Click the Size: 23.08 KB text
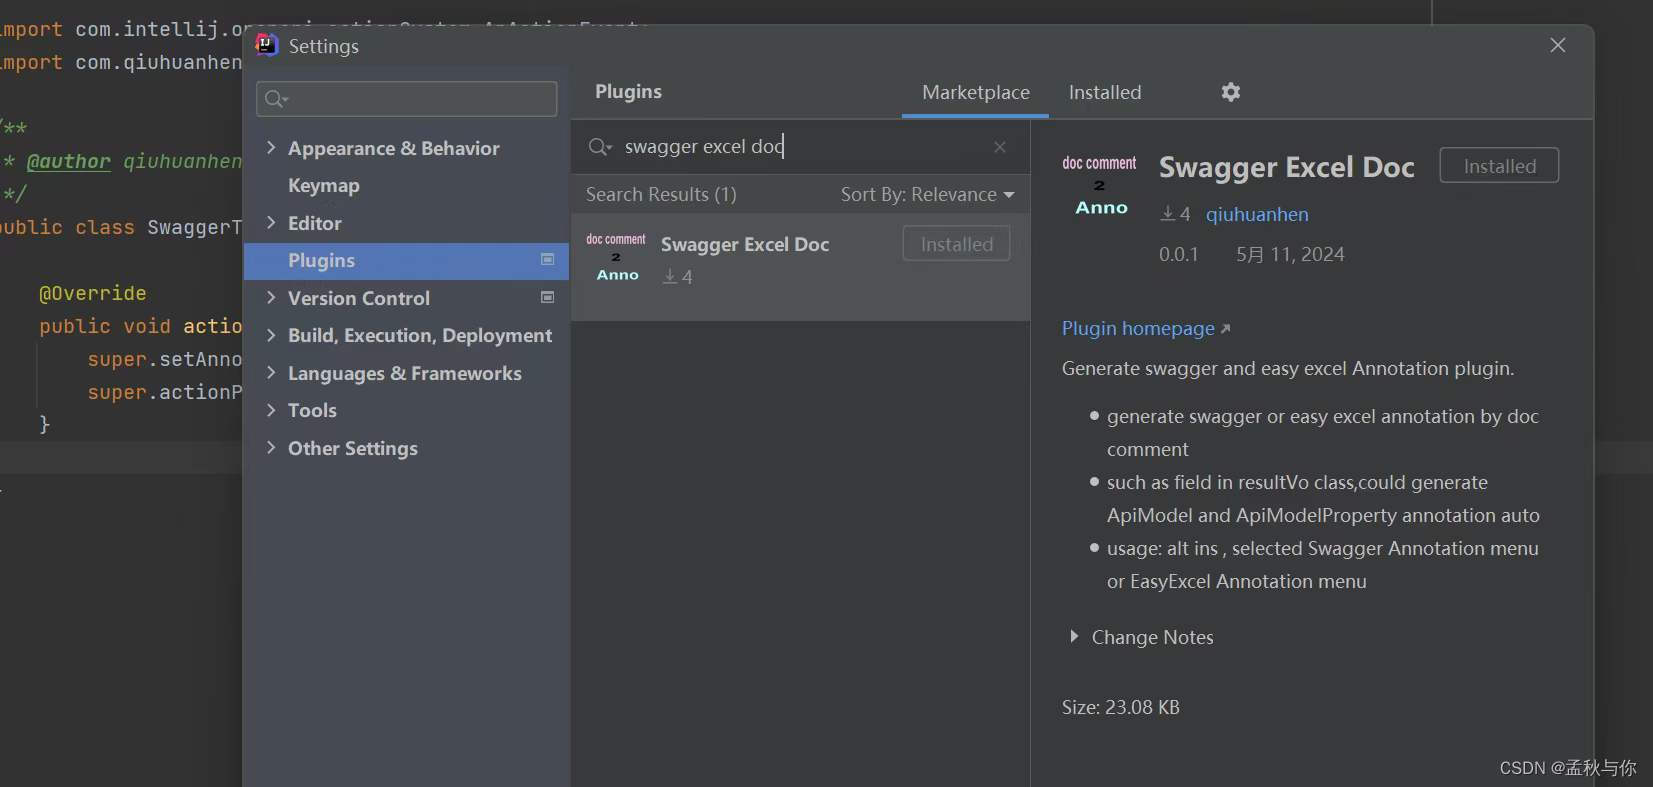 click(x=1121, y=707)
